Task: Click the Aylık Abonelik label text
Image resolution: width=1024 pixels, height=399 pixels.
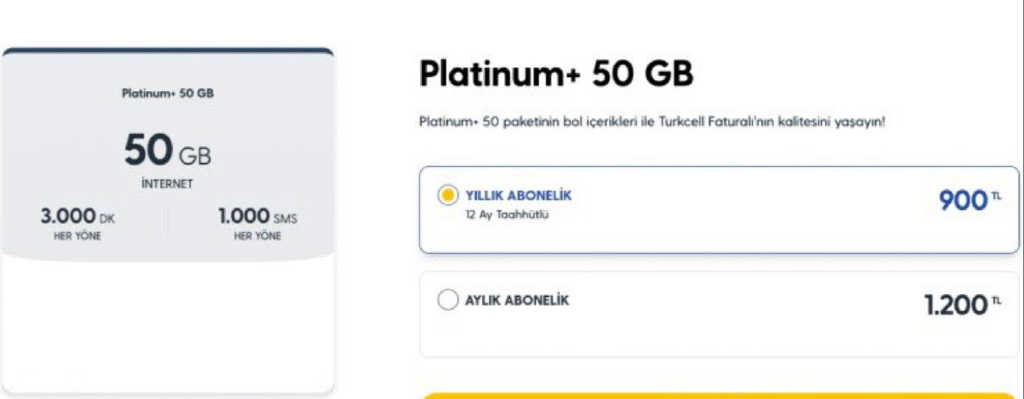Action: pos(517,300)
